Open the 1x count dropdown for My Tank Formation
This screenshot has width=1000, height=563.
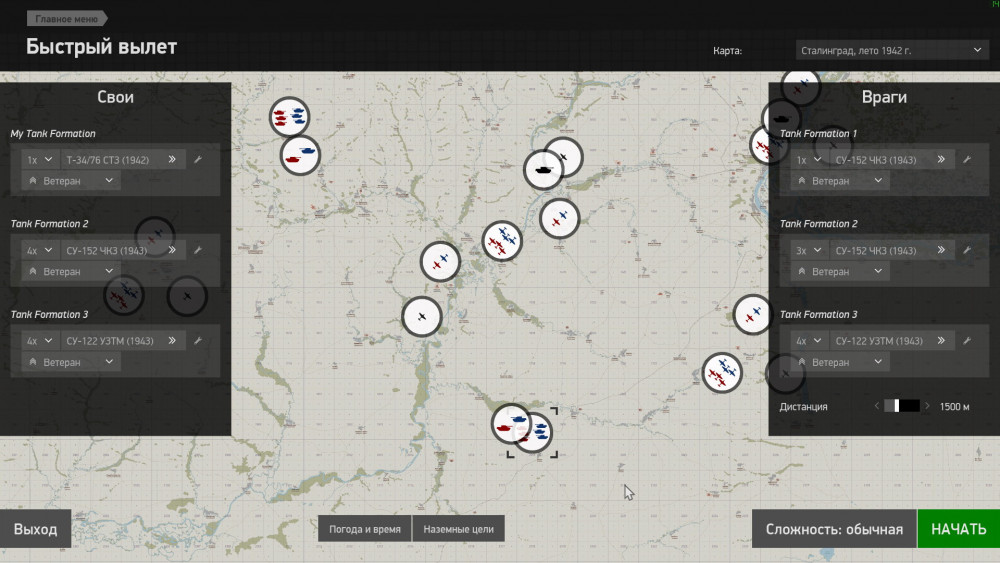(40, 159)
